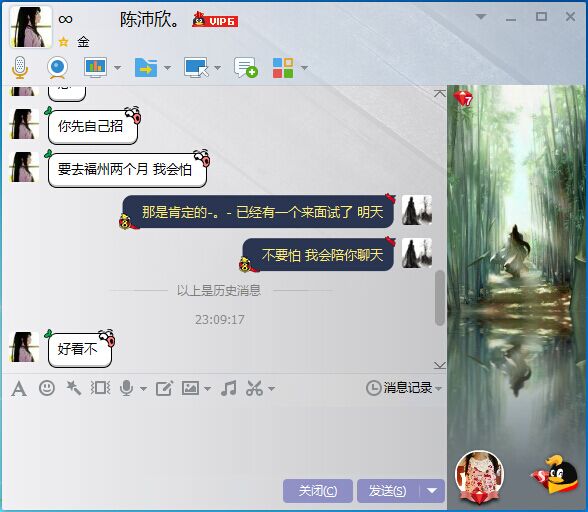Click the 以上是历史消息 divider label
This screenshot has height=512, width=588.
coord(219,290)
